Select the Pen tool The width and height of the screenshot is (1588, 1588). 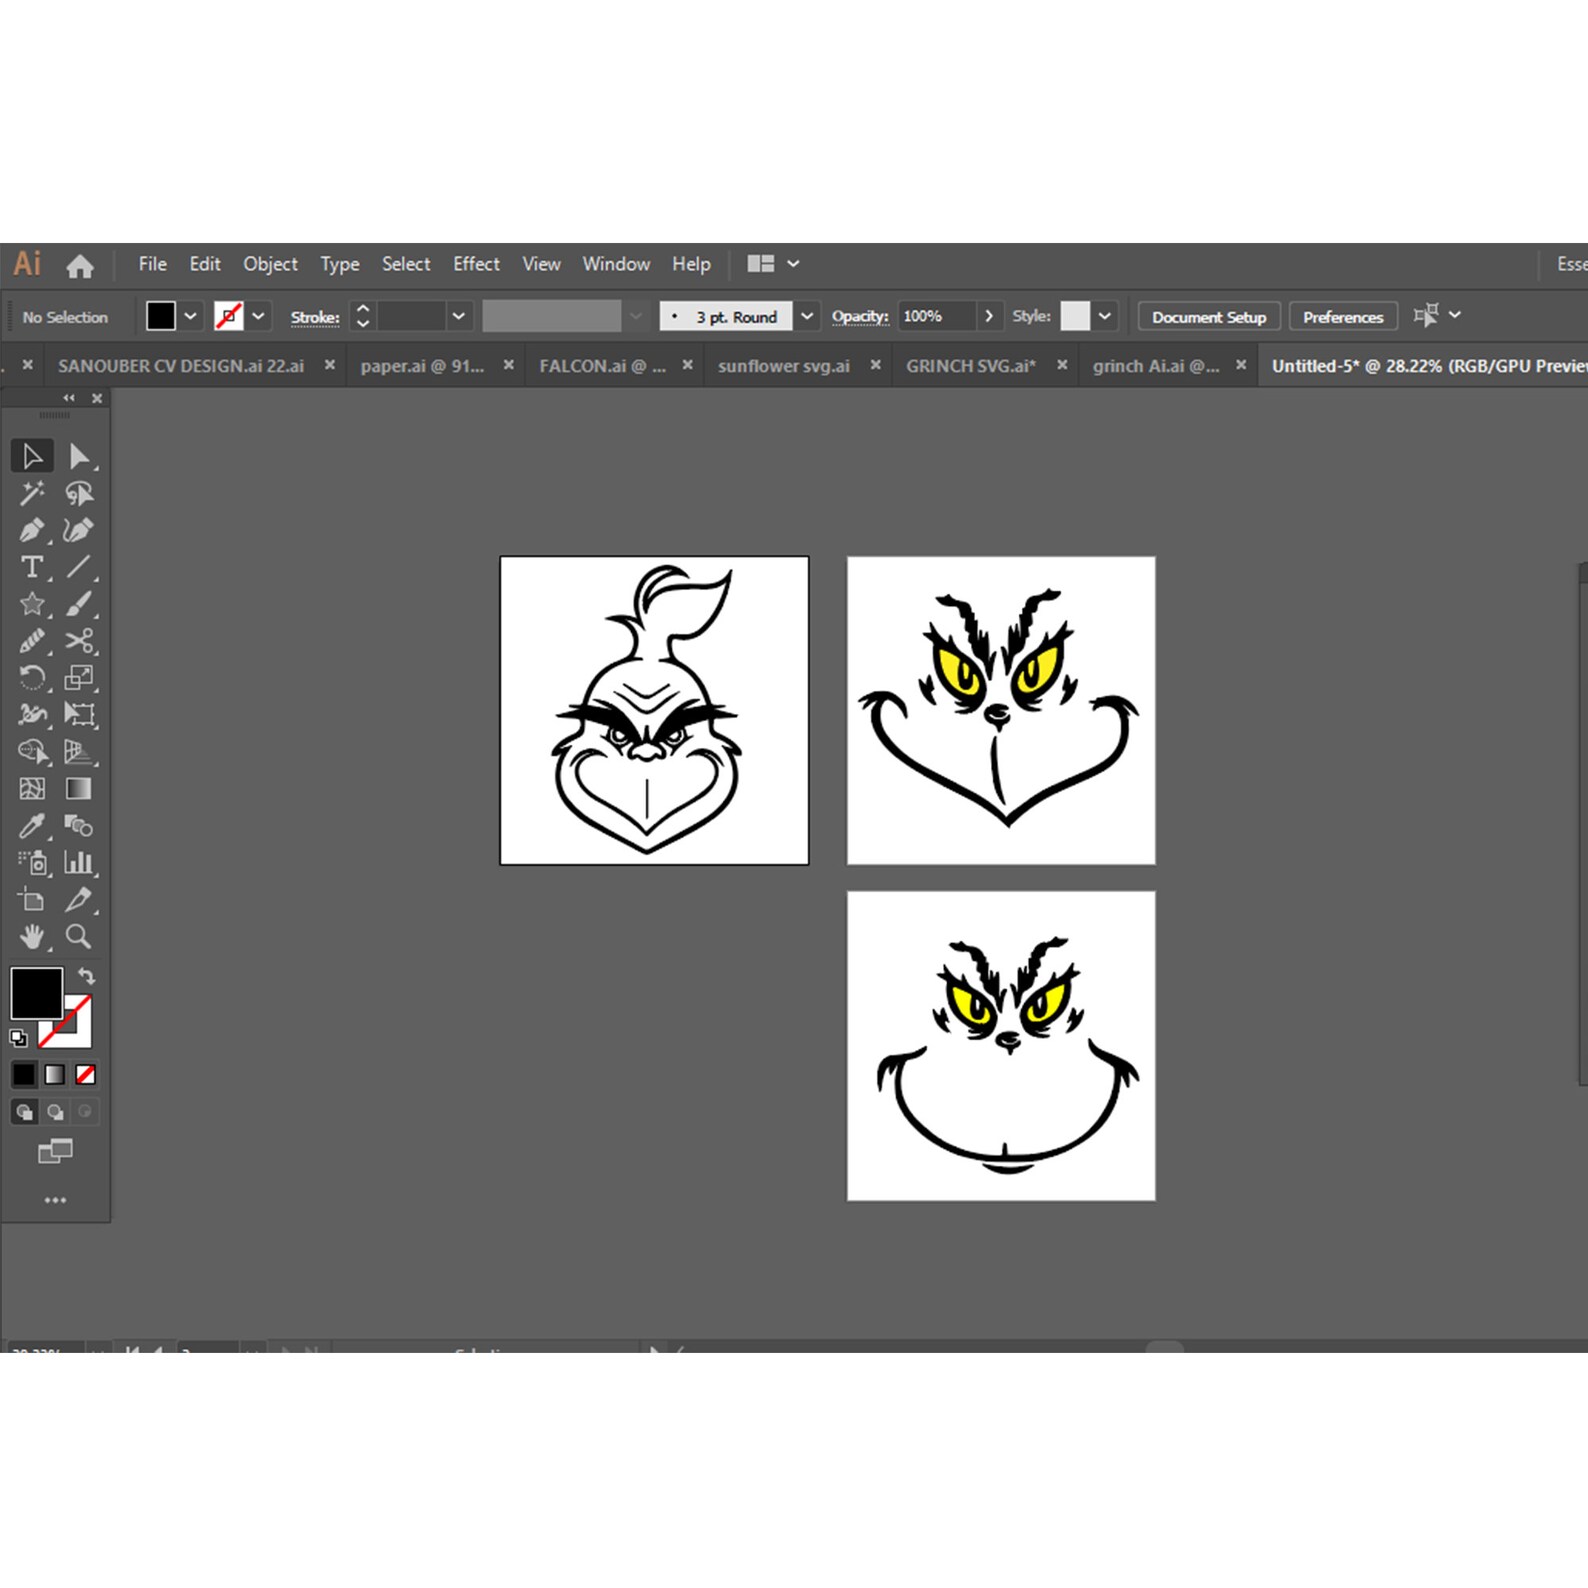32,530
